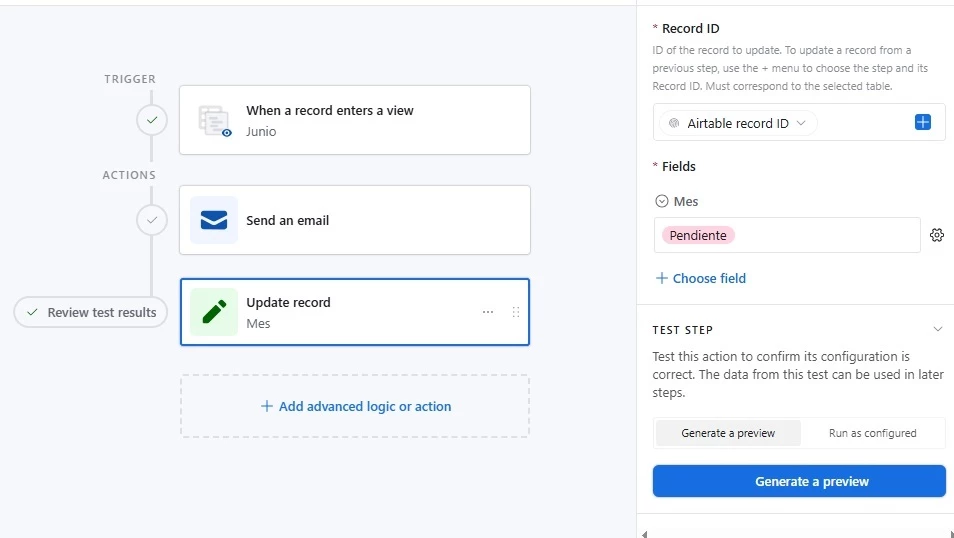Screen dimensions: 954x538
Task: Click Review test results button
Action: pyautogui.click(x=91, y=312)
